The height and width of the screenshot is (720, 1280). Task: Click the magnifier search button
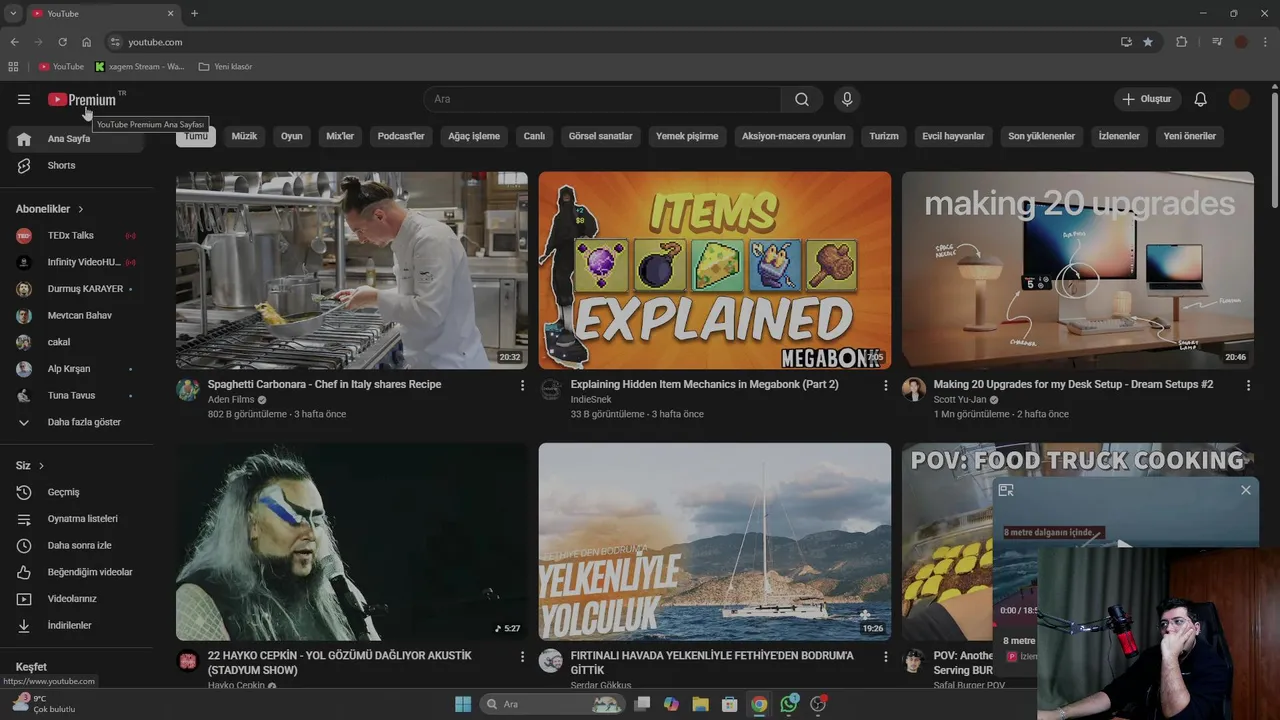802,99
